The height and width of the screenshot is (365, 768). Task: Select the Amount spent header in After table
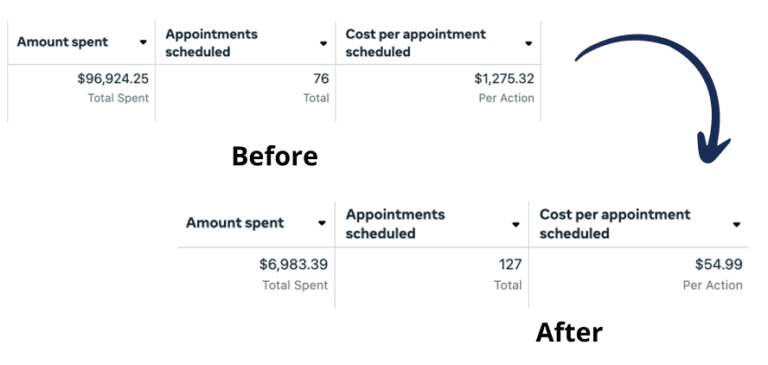235,223
